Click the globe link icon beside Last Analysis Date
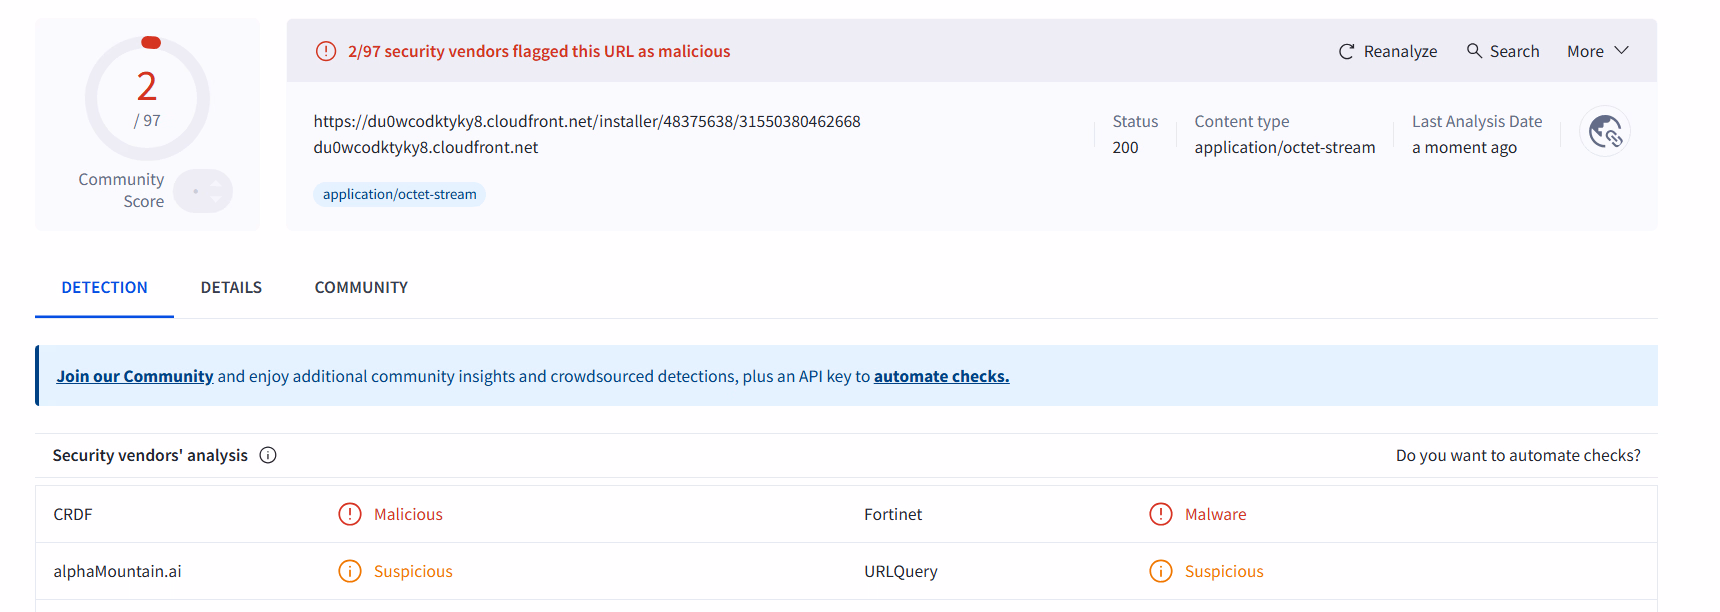This screenshot has width=1720, height=612. click(1605, 131)
